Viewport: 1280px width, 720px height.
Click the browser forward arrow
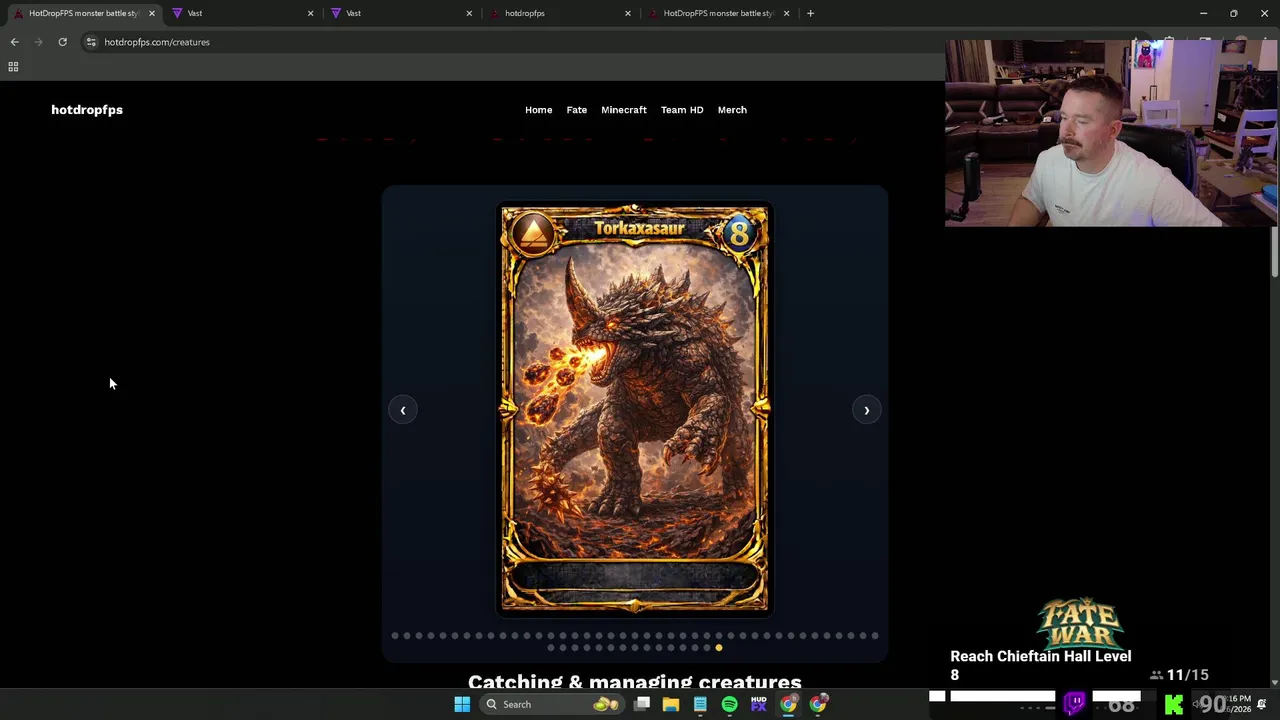click(x=38, y=42)
